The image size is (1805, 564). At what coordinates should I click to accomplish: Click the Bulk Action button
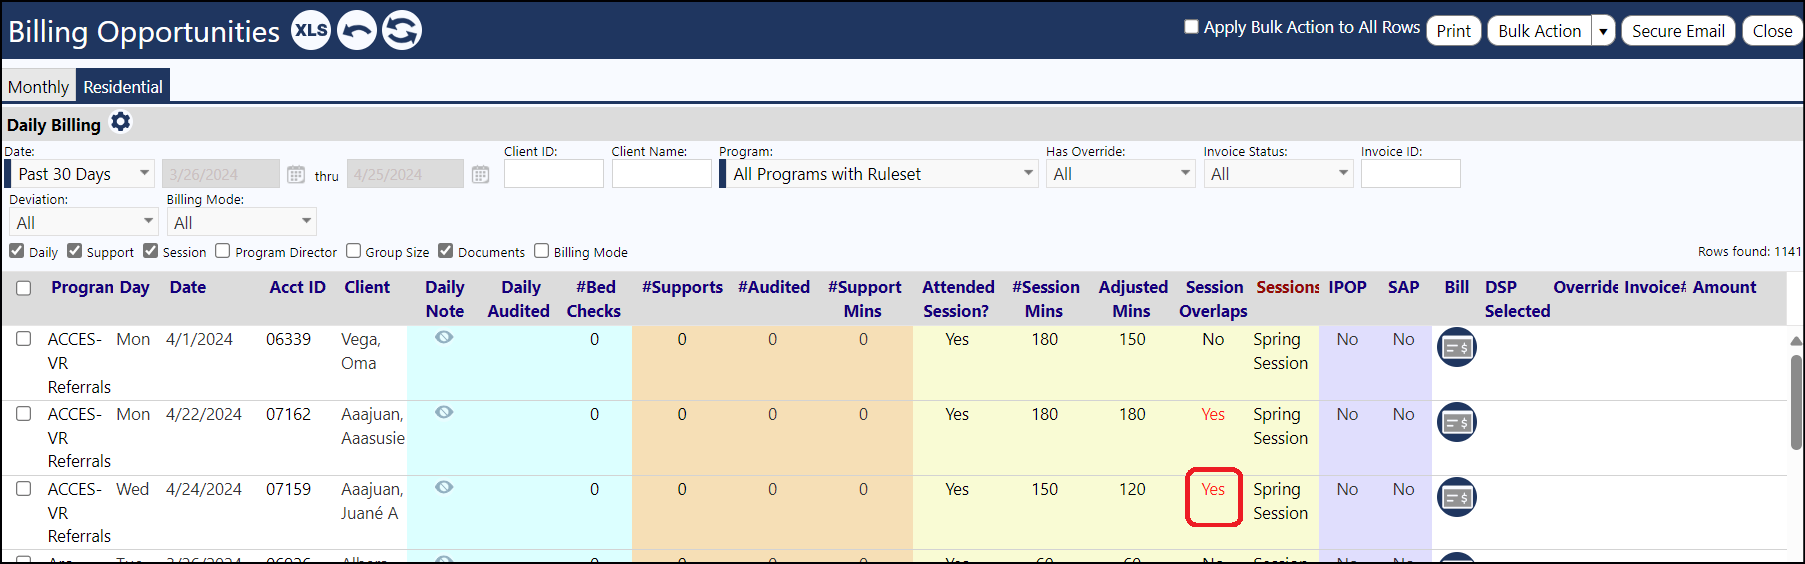click(1539, 31)
